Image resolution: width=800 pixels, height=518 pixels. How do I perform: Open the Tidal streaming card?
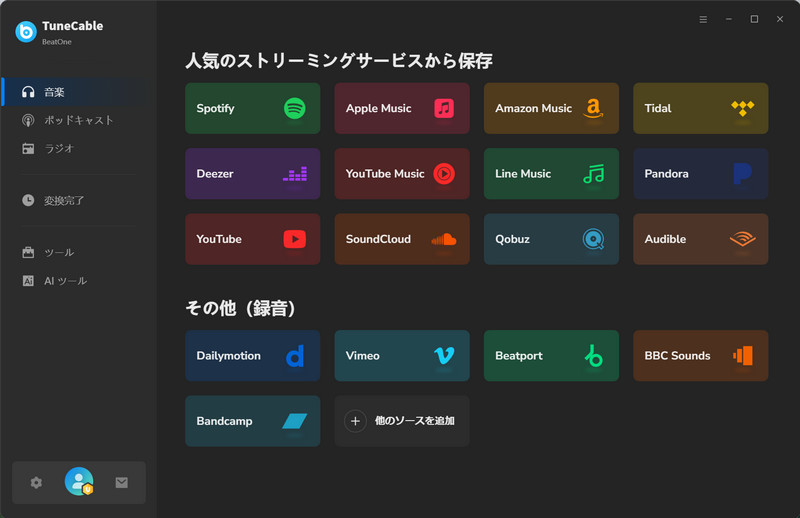[x=701, y=108]
